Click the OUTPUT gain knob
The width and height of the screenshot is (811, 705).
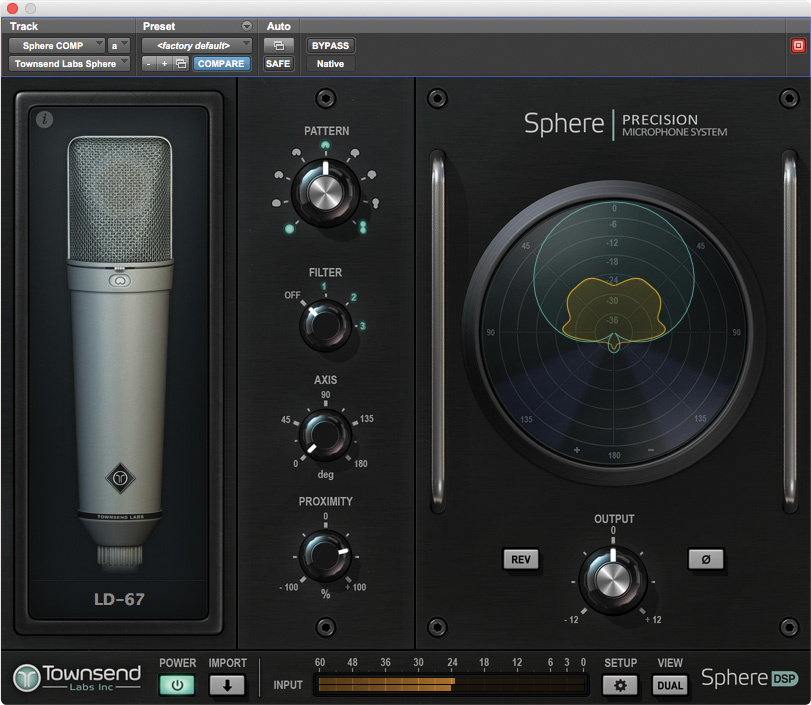612,579
